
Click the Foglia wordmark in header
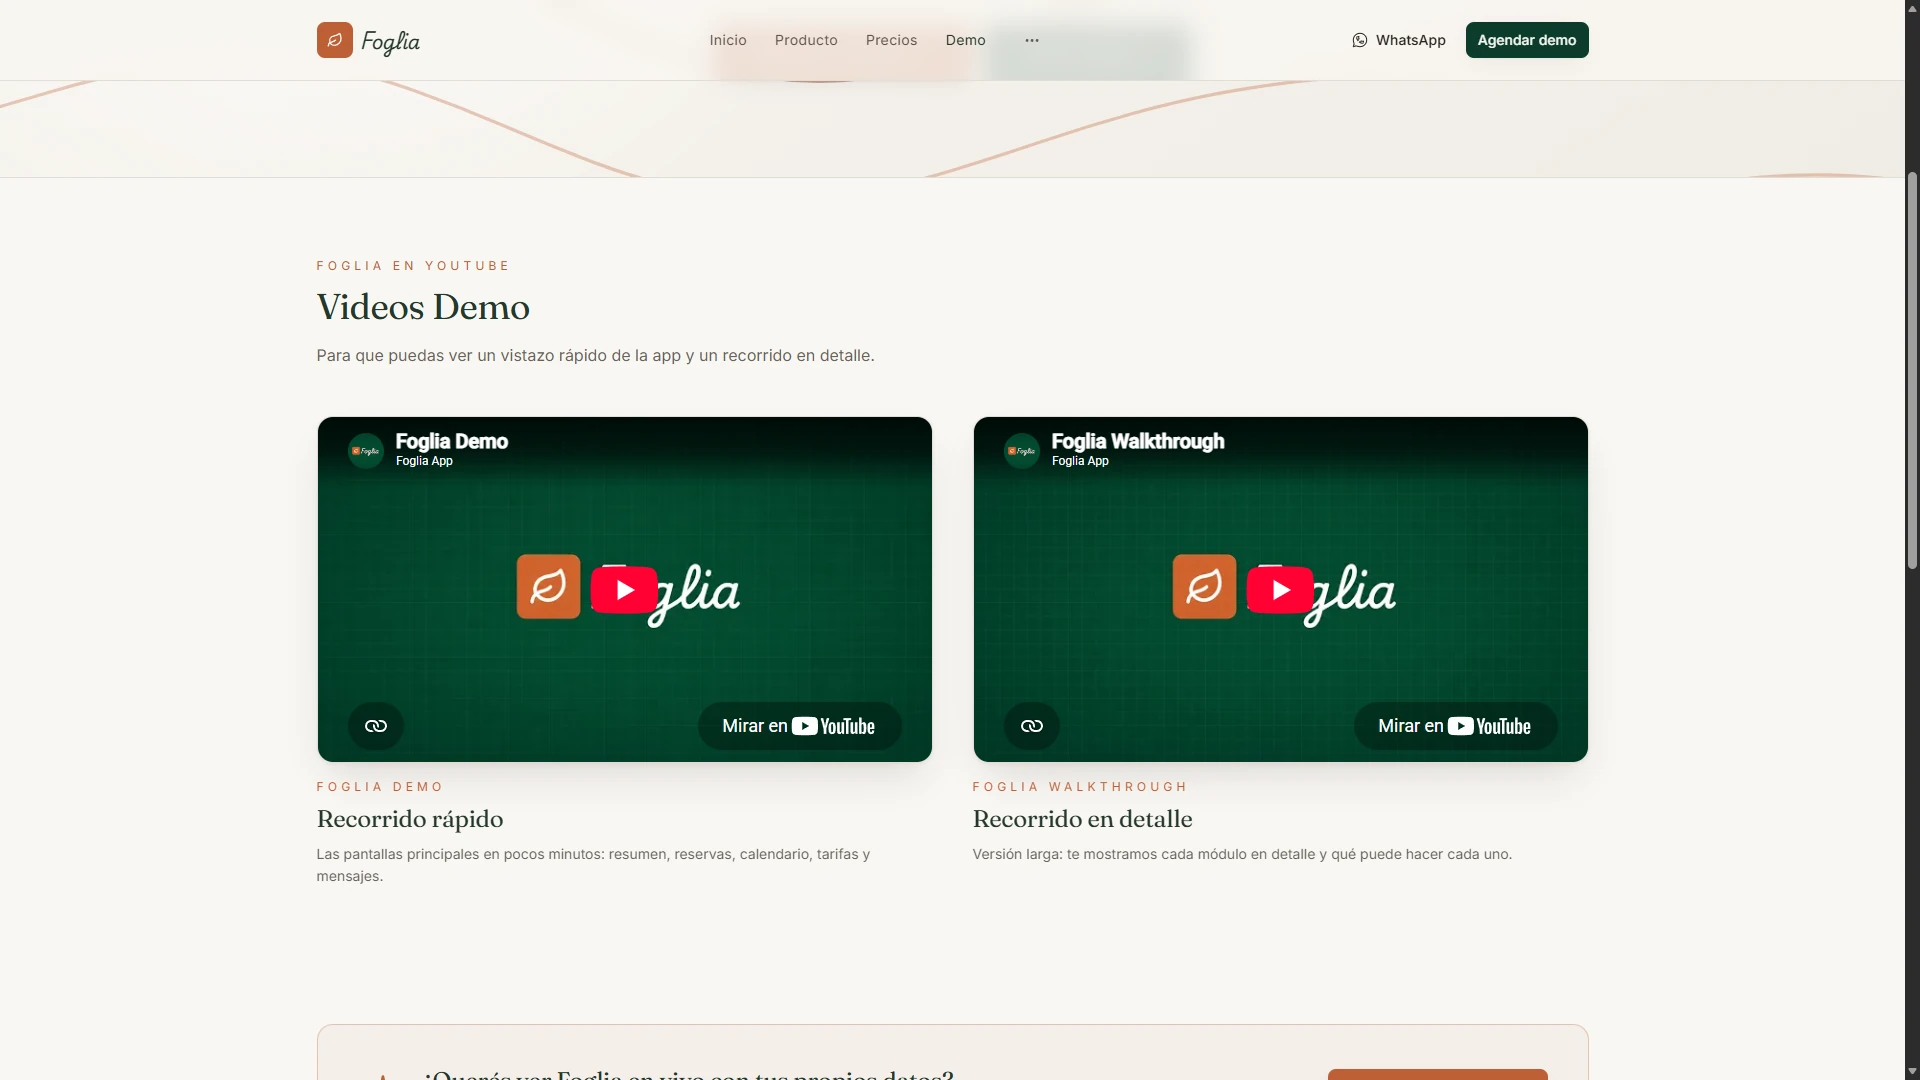click(390, 41)
